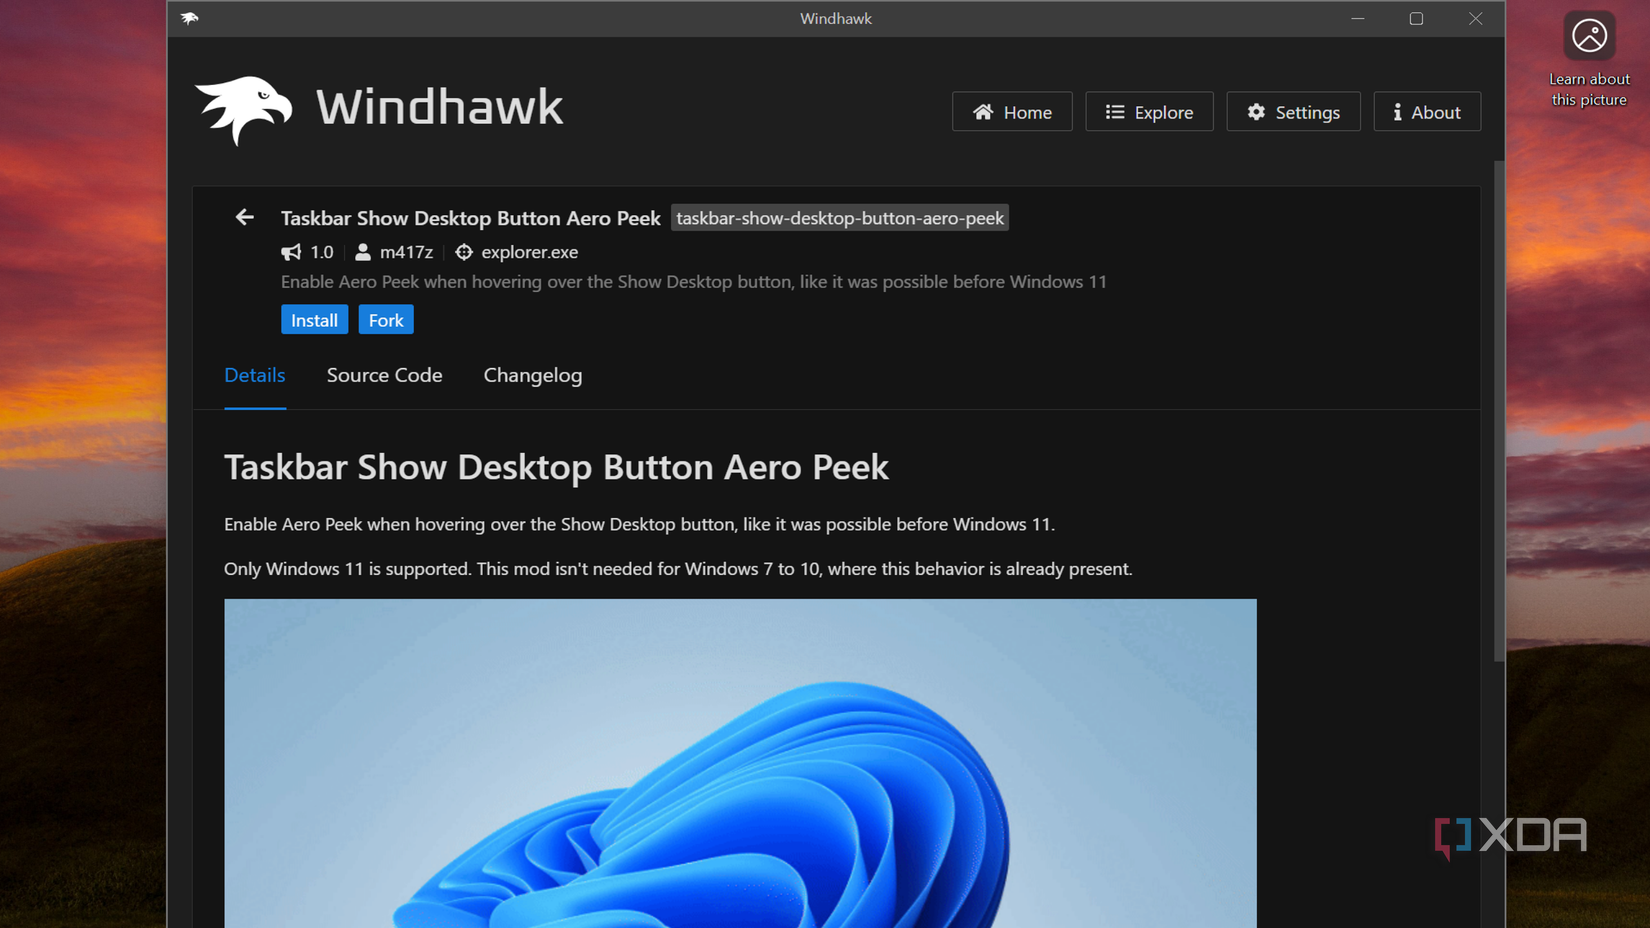Viewport: 1650px width, 928px height.
Task: Click the target icon next to explorer.exe
Action: 464,252
